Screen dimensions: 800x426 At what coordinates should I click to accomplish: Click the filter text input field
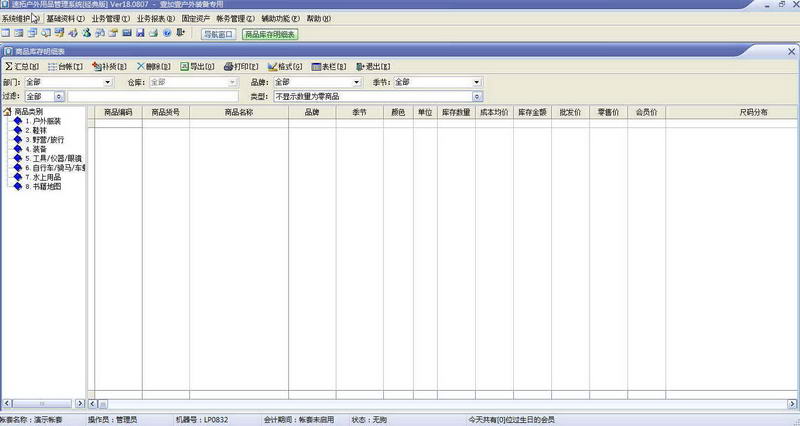153,96
